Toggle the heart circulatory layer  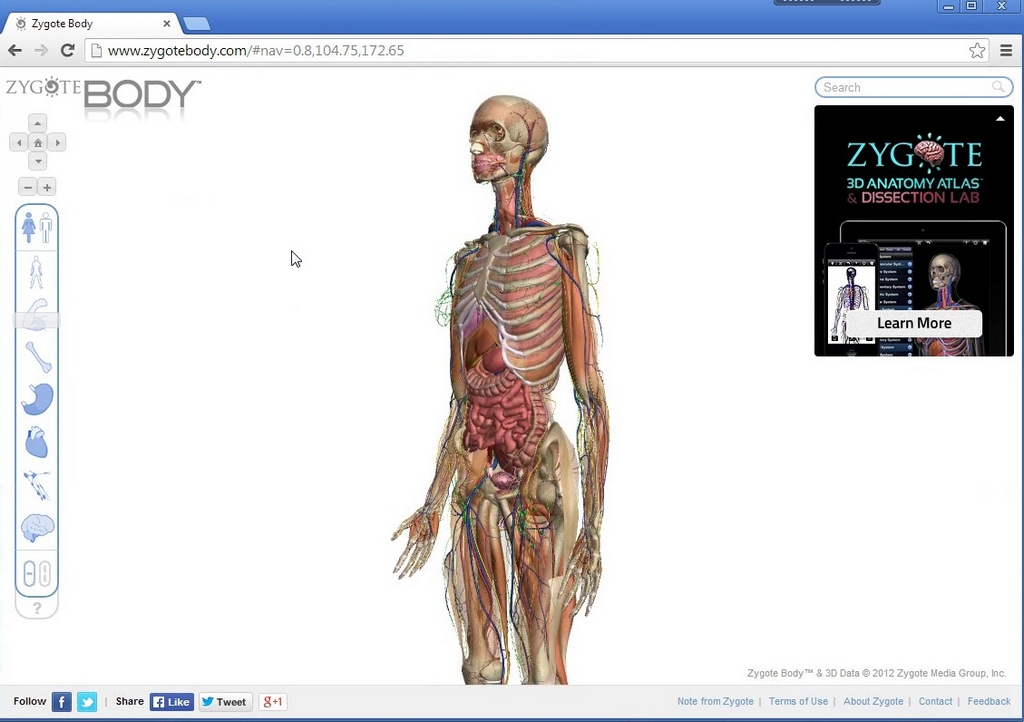[x=37, y=442]
